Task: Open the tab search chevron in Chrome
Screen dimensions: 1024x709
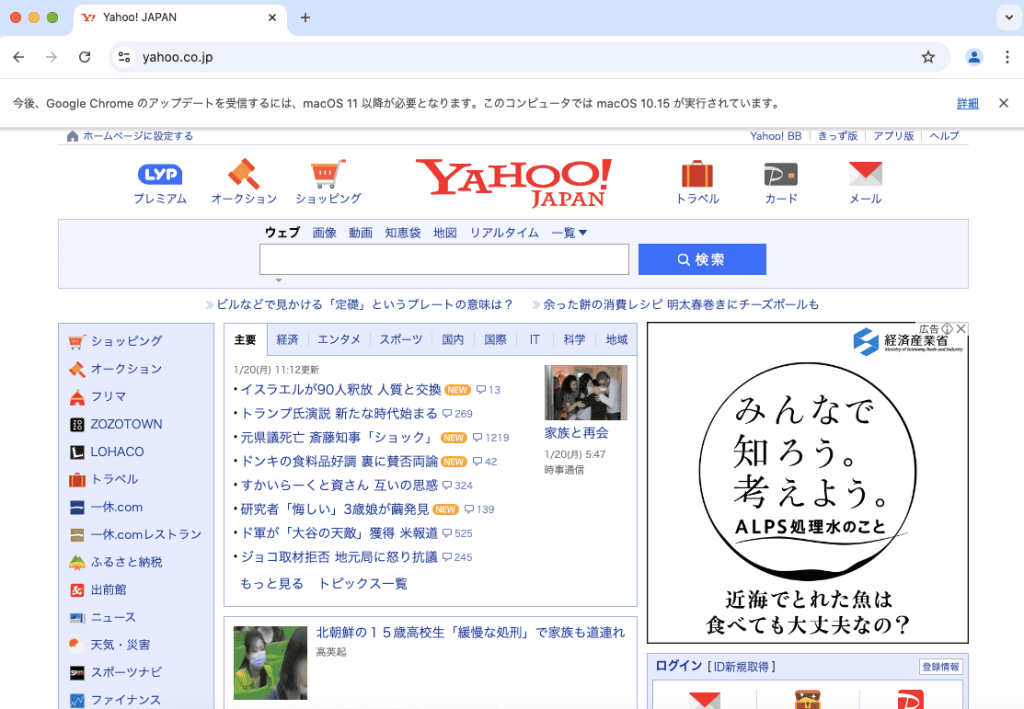Action: tap(1008, 18)
